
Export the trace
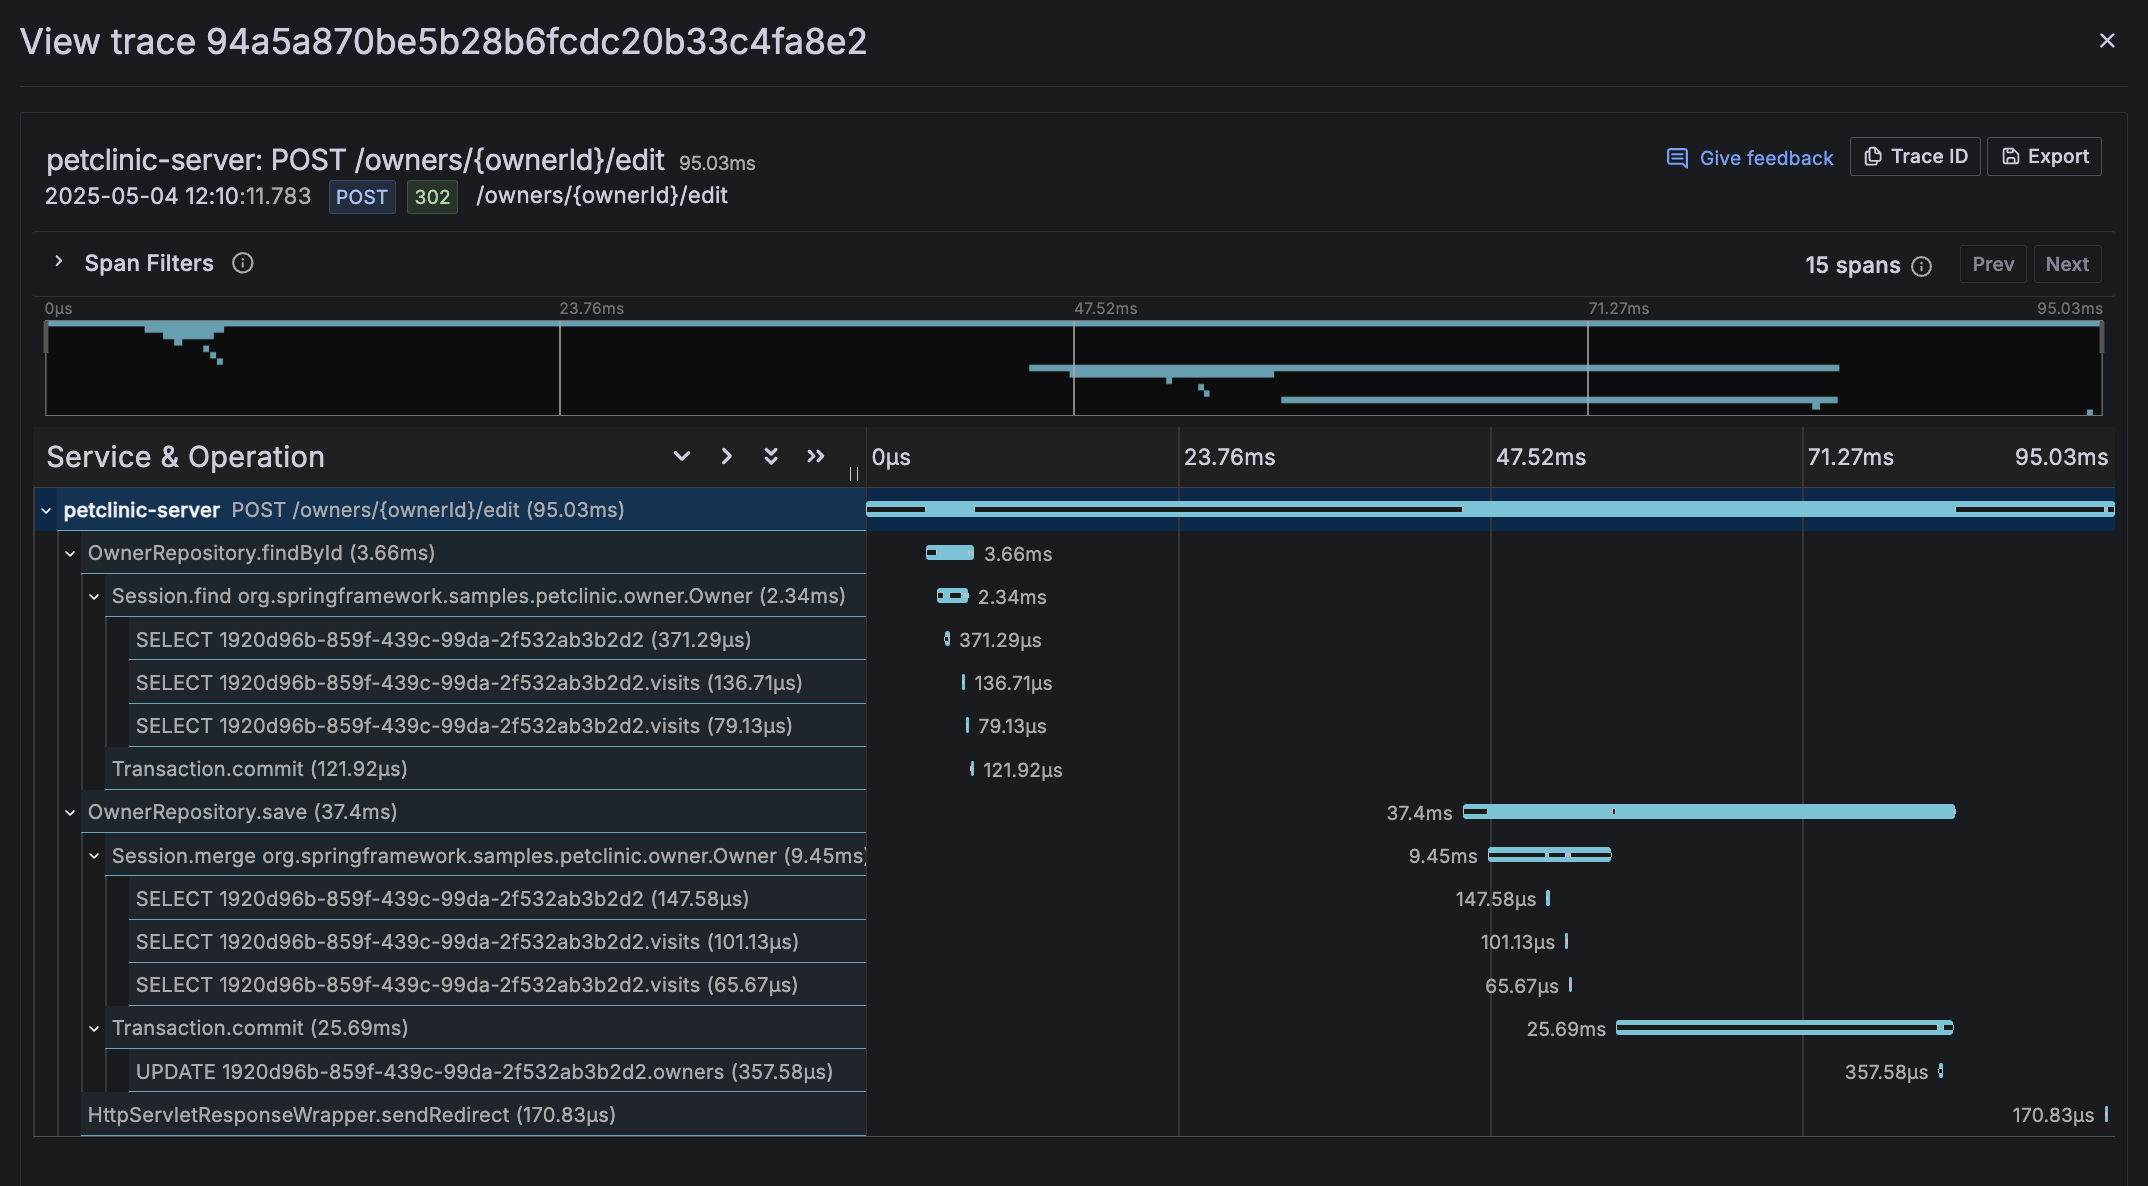coord(2044,157)
